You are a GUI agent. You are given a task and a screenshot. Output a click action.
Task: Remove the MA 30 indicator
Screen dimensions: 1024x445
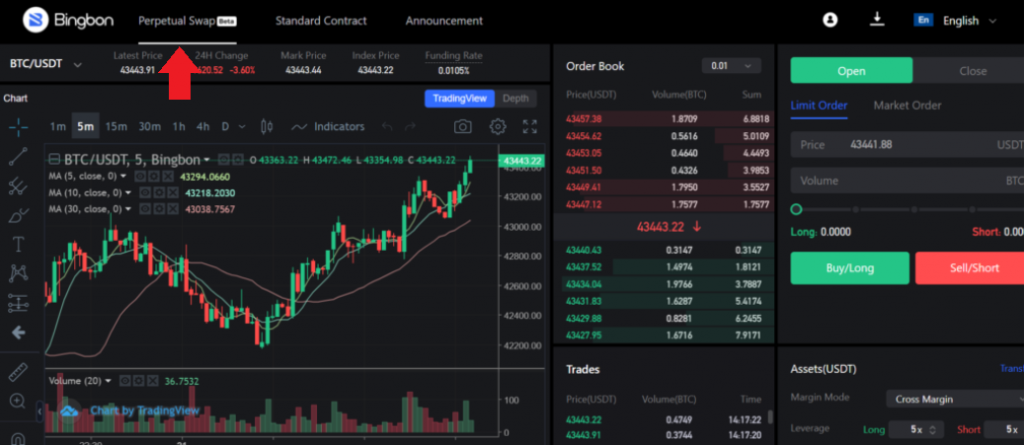pos(171,209)
